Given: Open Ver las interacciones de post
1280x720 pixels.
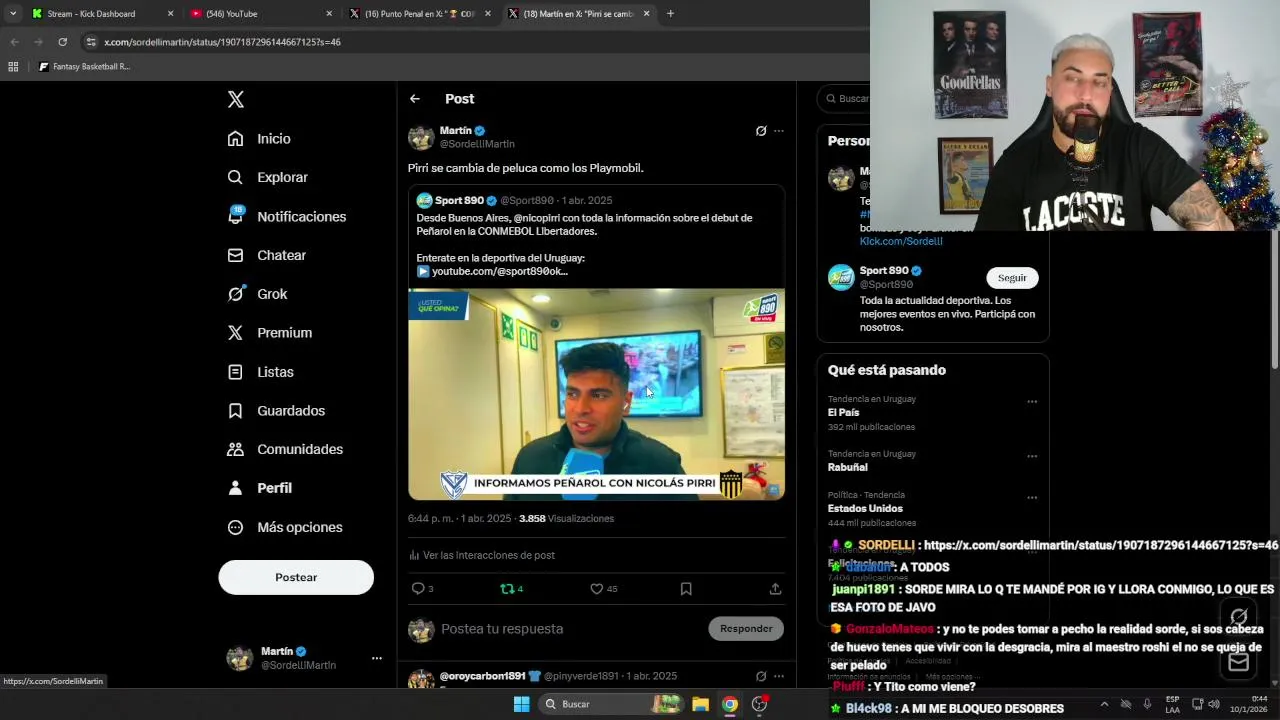Looking at the screenshot, I should coord(482,555).
